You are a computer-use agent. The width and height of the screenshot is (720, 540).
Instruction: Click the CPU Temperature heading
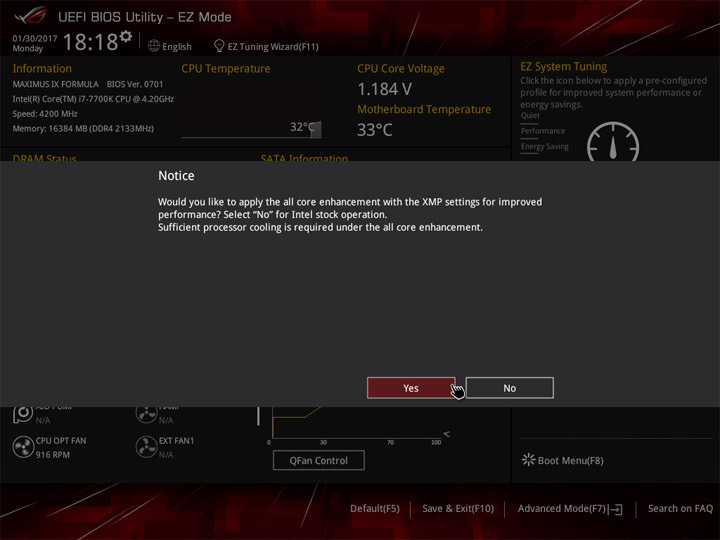tap(225, 69)
